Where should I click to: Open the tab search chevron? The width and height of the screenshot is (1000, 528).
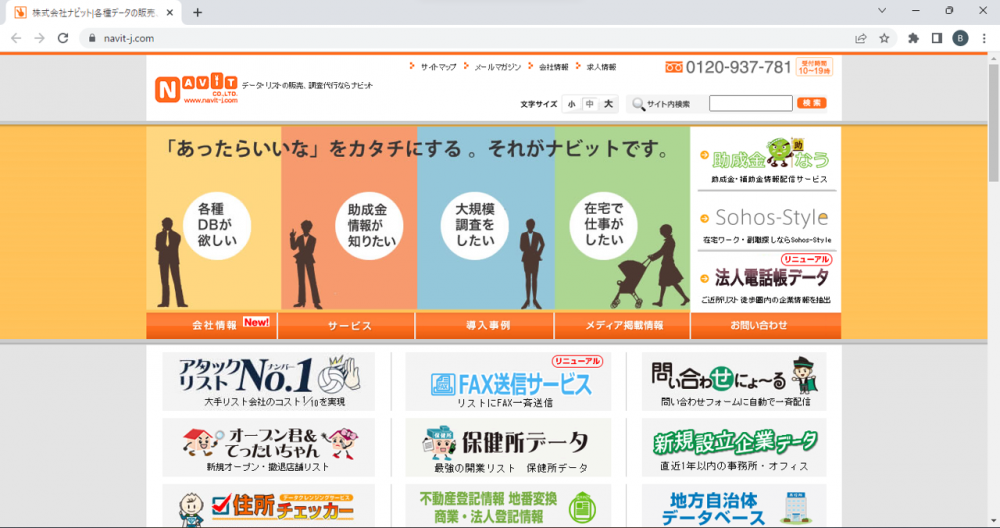point(883,10)
